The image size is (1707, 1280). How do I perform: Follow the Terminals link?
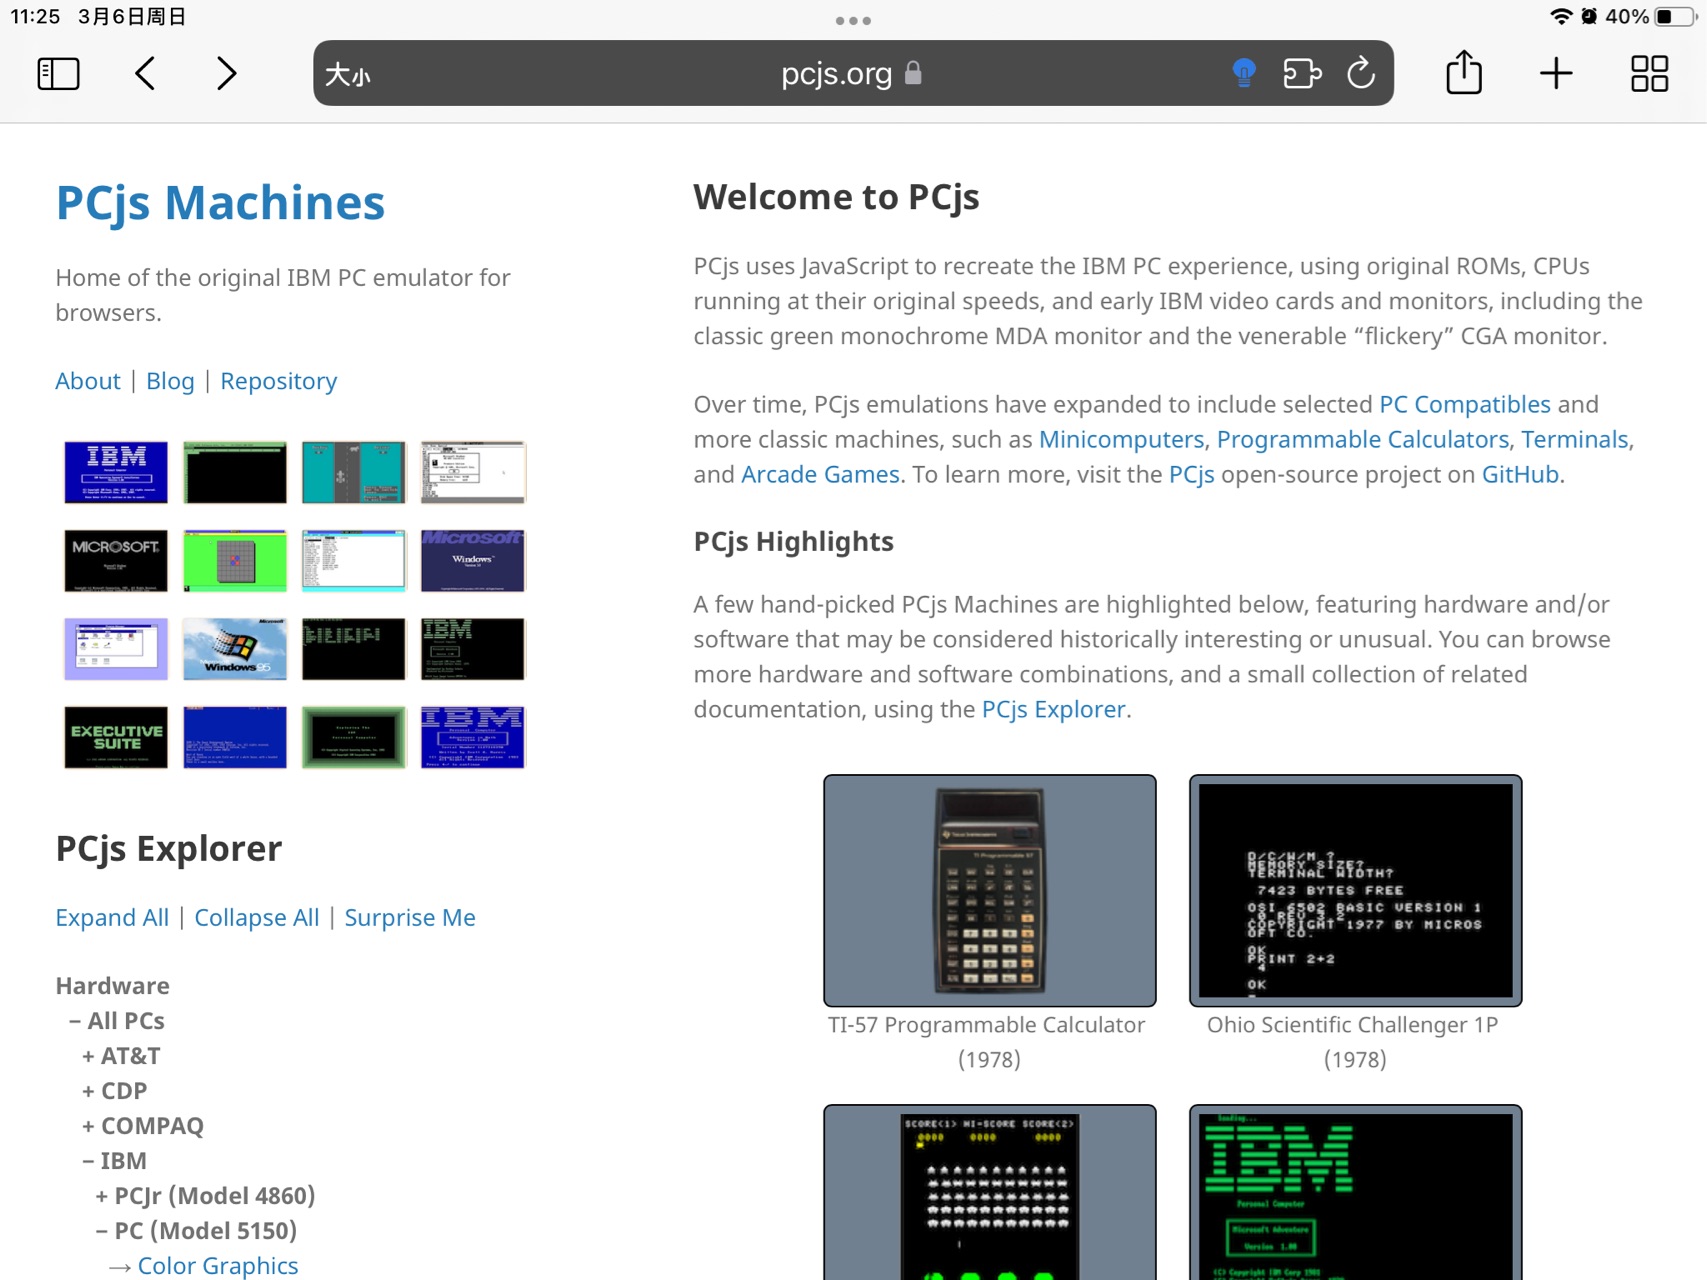pyautogui.click(x=1575, y=439)
